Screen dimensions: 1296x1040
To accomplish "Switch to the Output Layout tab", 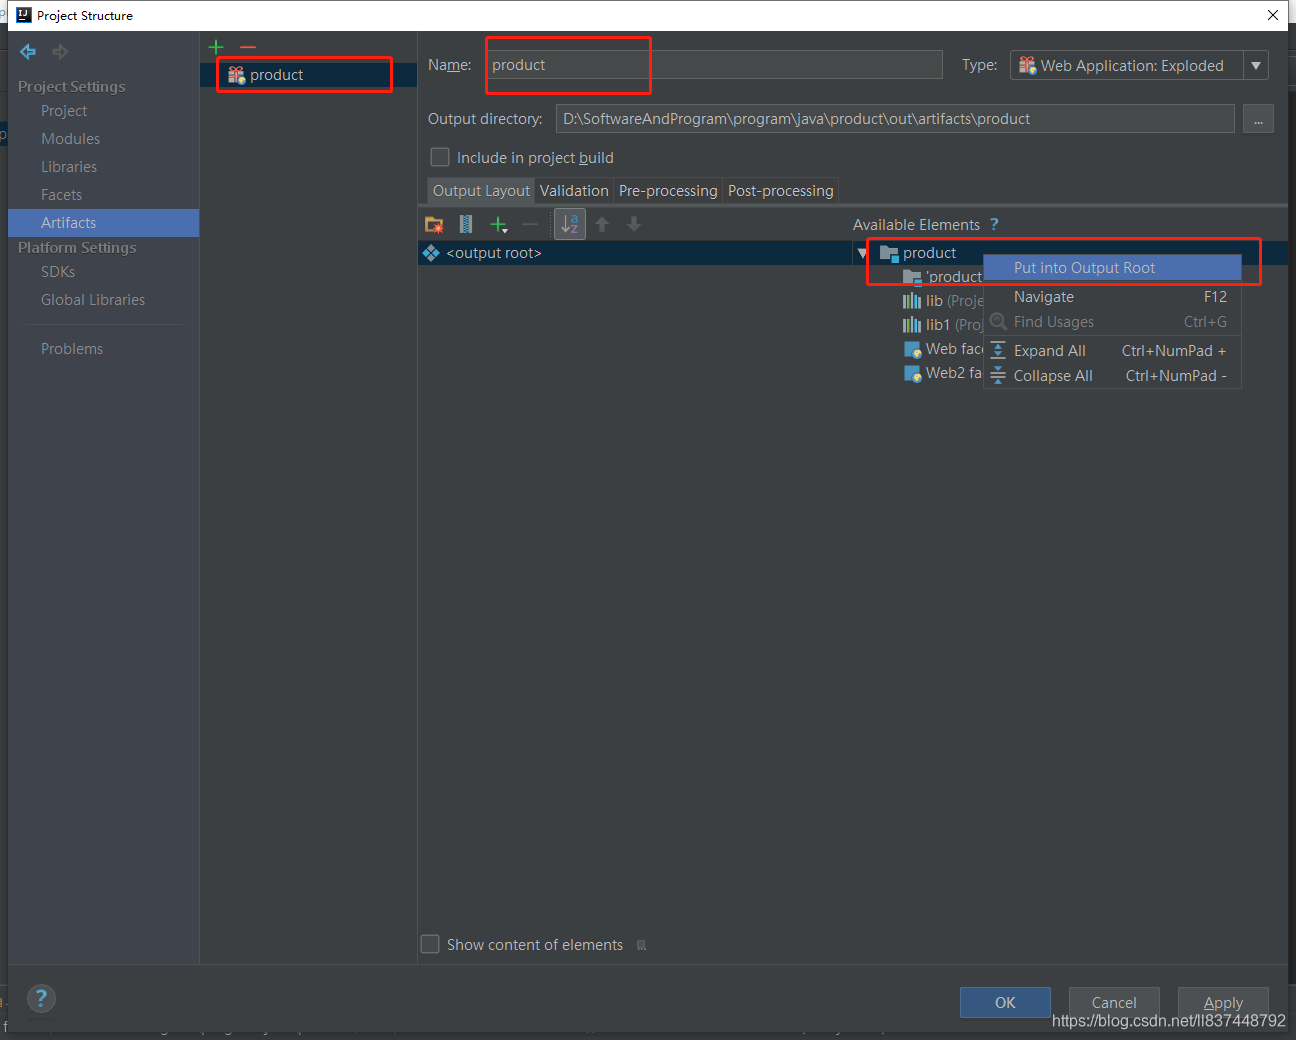I will click(x=481, y=191).
